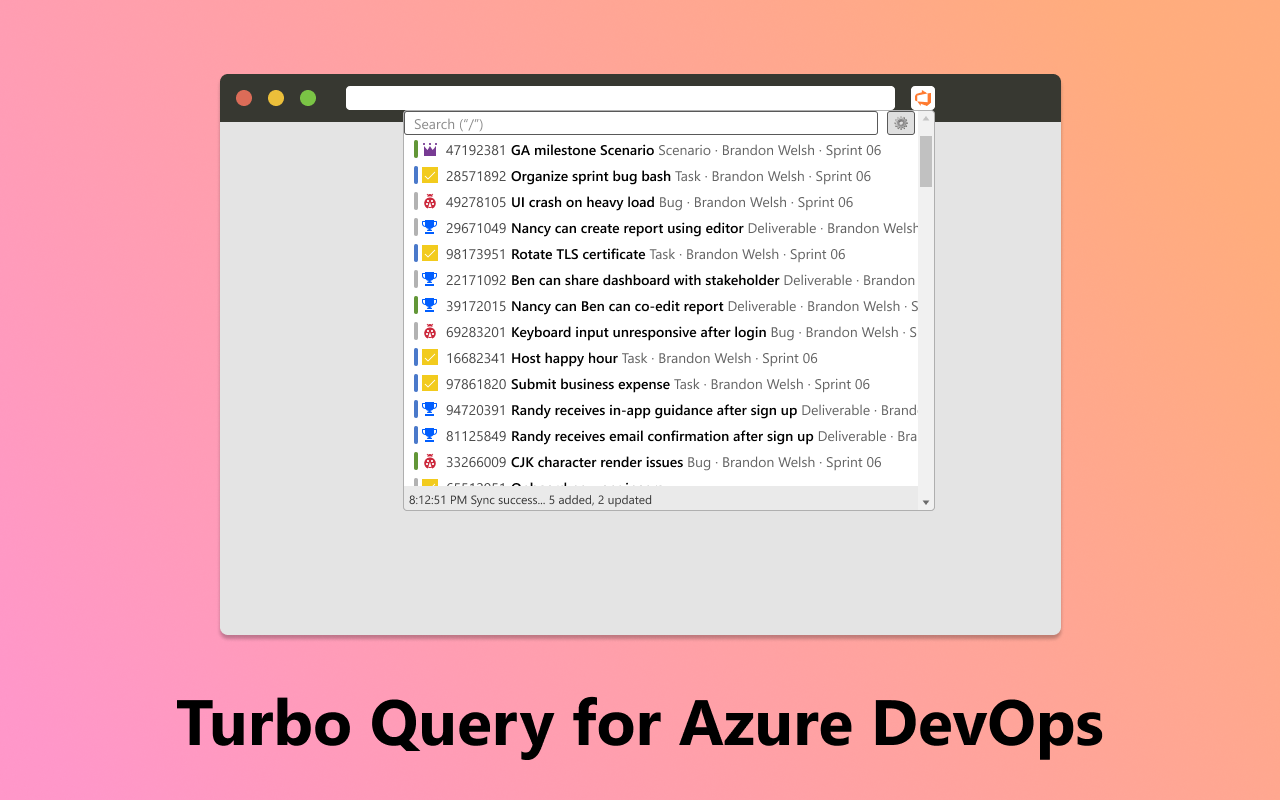Click the browser address bar
The height and width of the screenshot is (800, 1280).
coord(620,97)
